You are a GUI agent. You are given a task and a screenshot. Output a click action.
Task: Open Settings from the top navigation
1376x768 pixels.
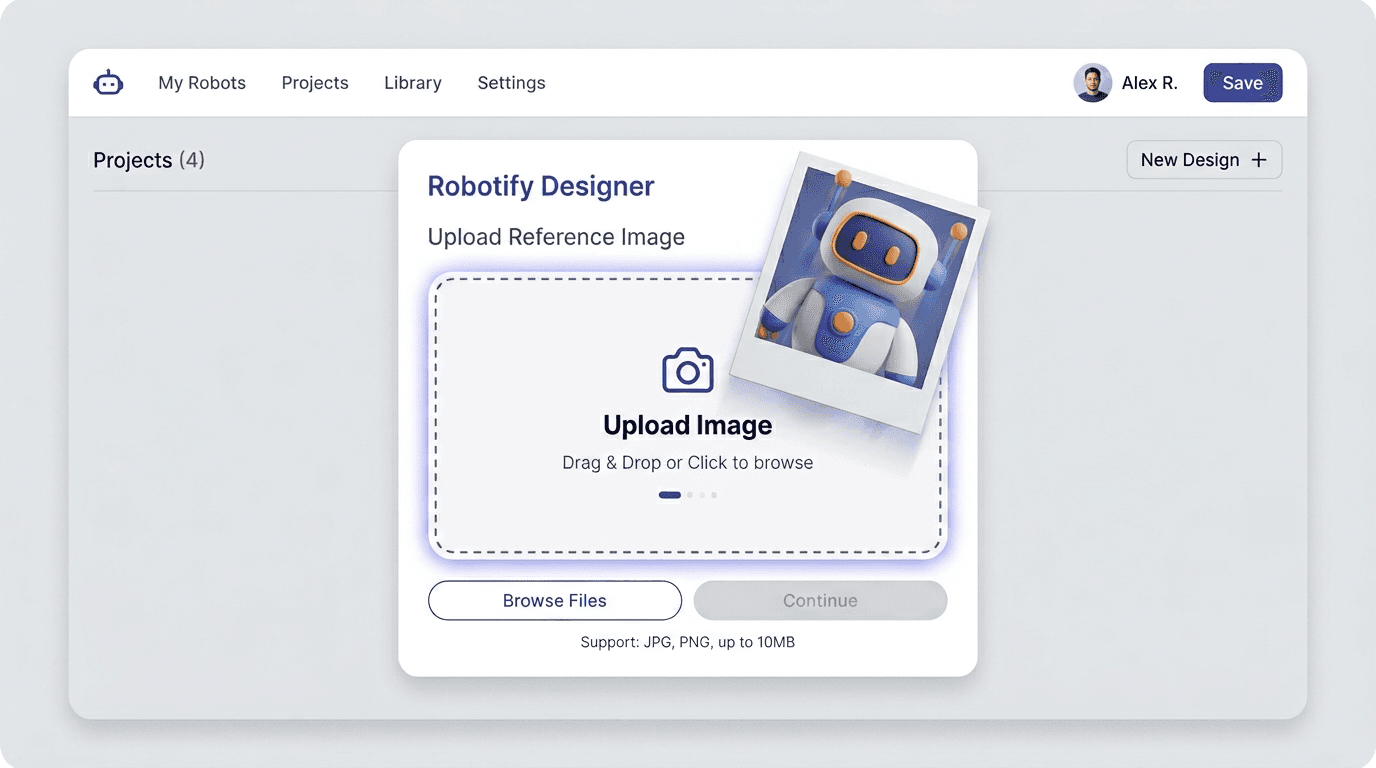pyautogui.click(x=511, y=83)
